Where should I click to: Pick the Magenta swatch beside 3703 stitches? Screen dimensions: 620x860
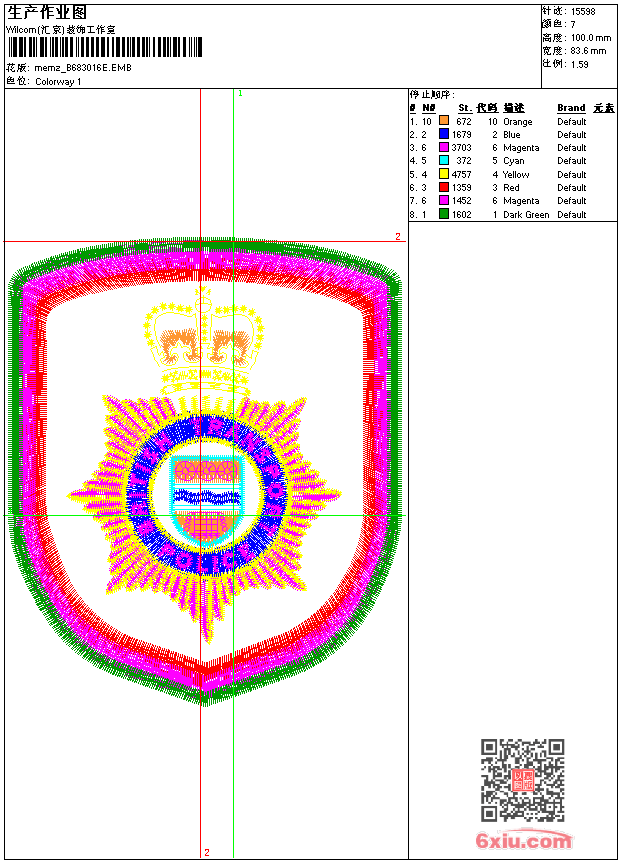444,147
